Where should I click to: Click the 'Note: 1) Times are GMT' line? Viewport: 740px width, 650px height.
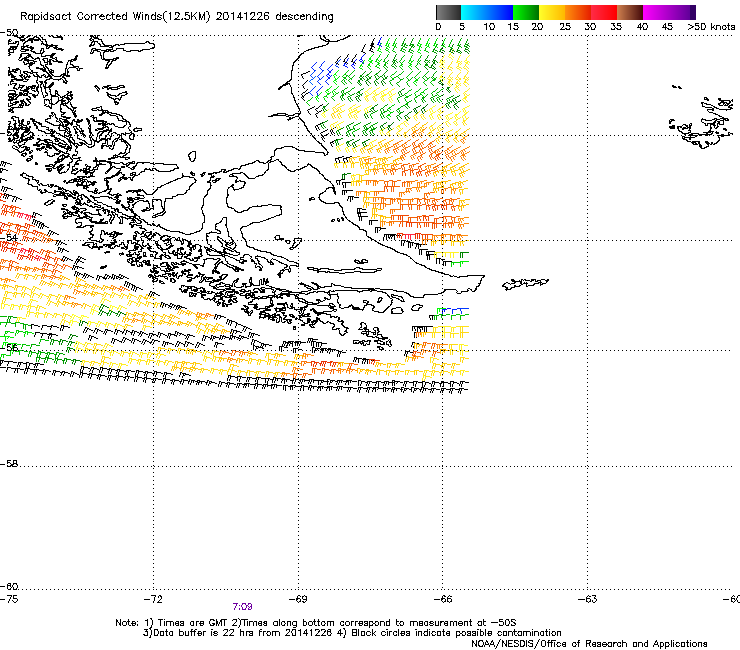[316, 623]
